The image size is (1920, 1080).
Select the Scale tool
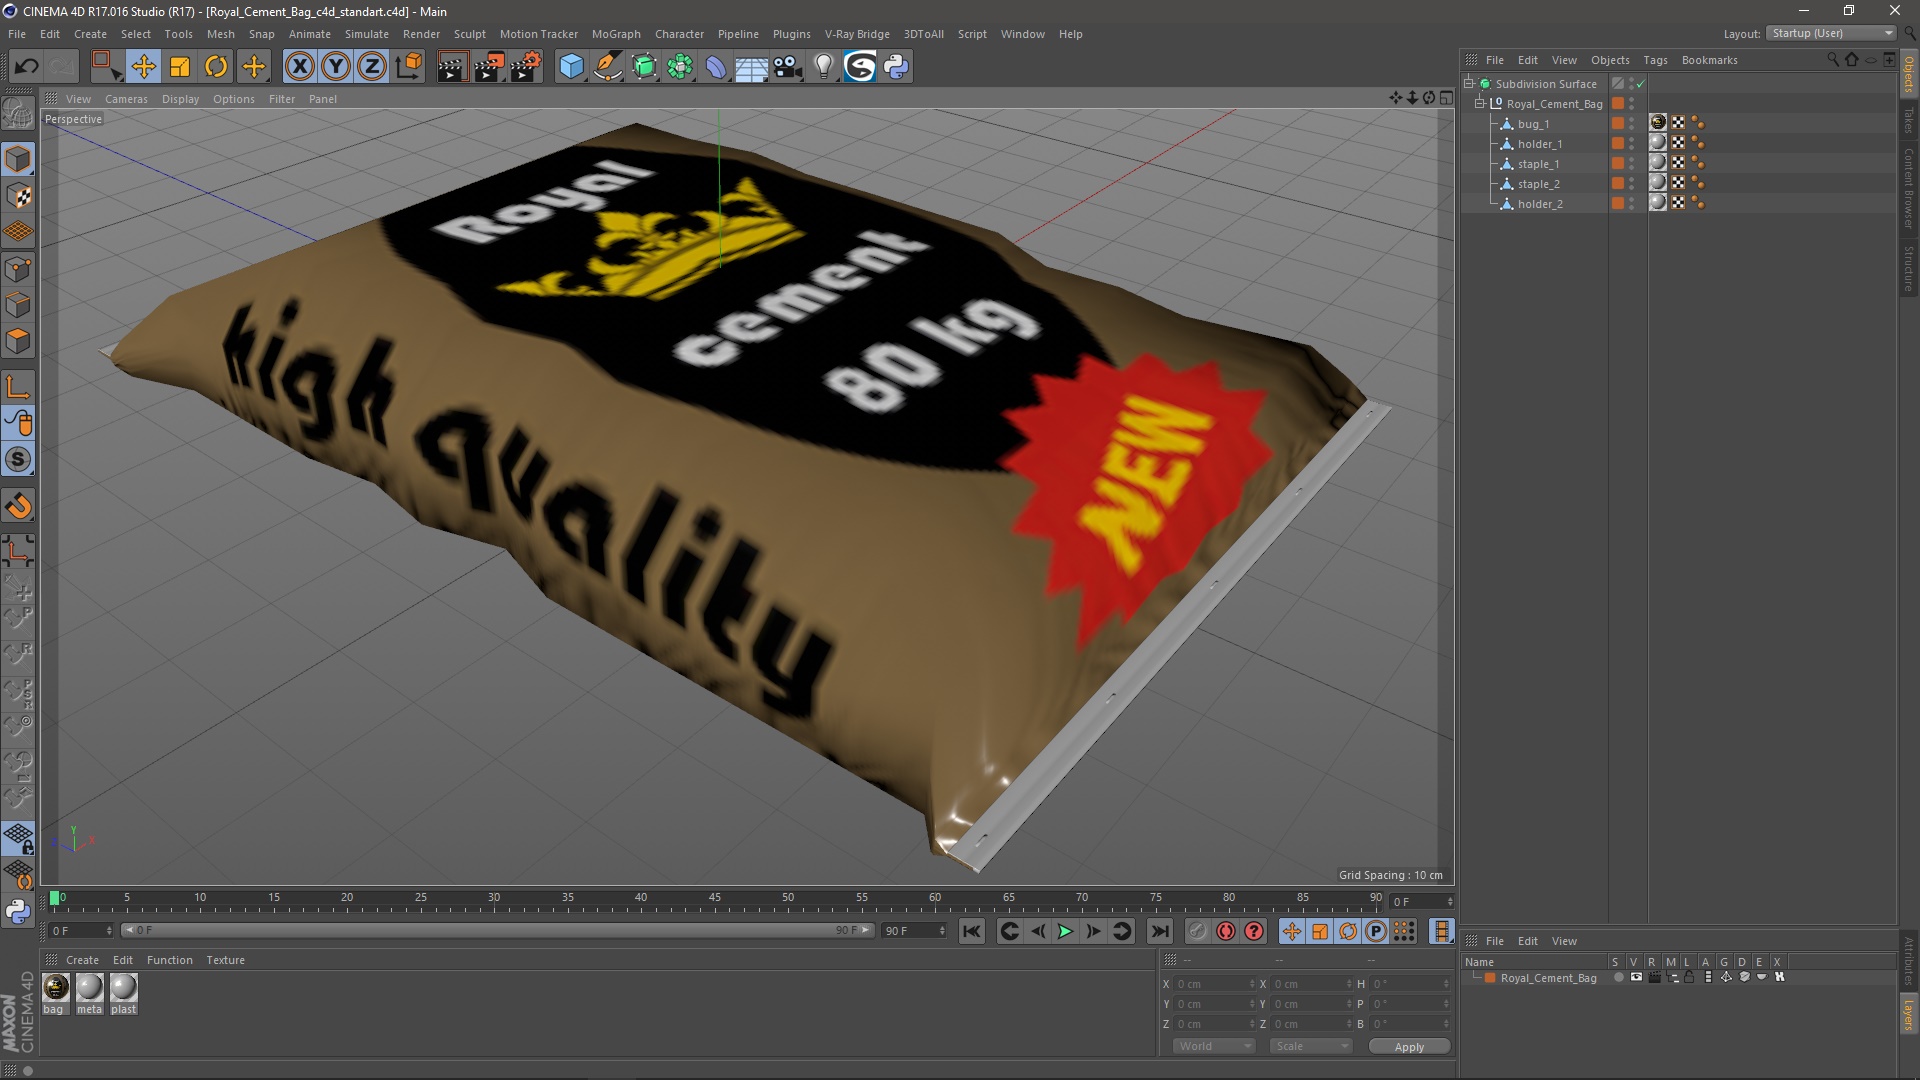click(x=180, y=67)
